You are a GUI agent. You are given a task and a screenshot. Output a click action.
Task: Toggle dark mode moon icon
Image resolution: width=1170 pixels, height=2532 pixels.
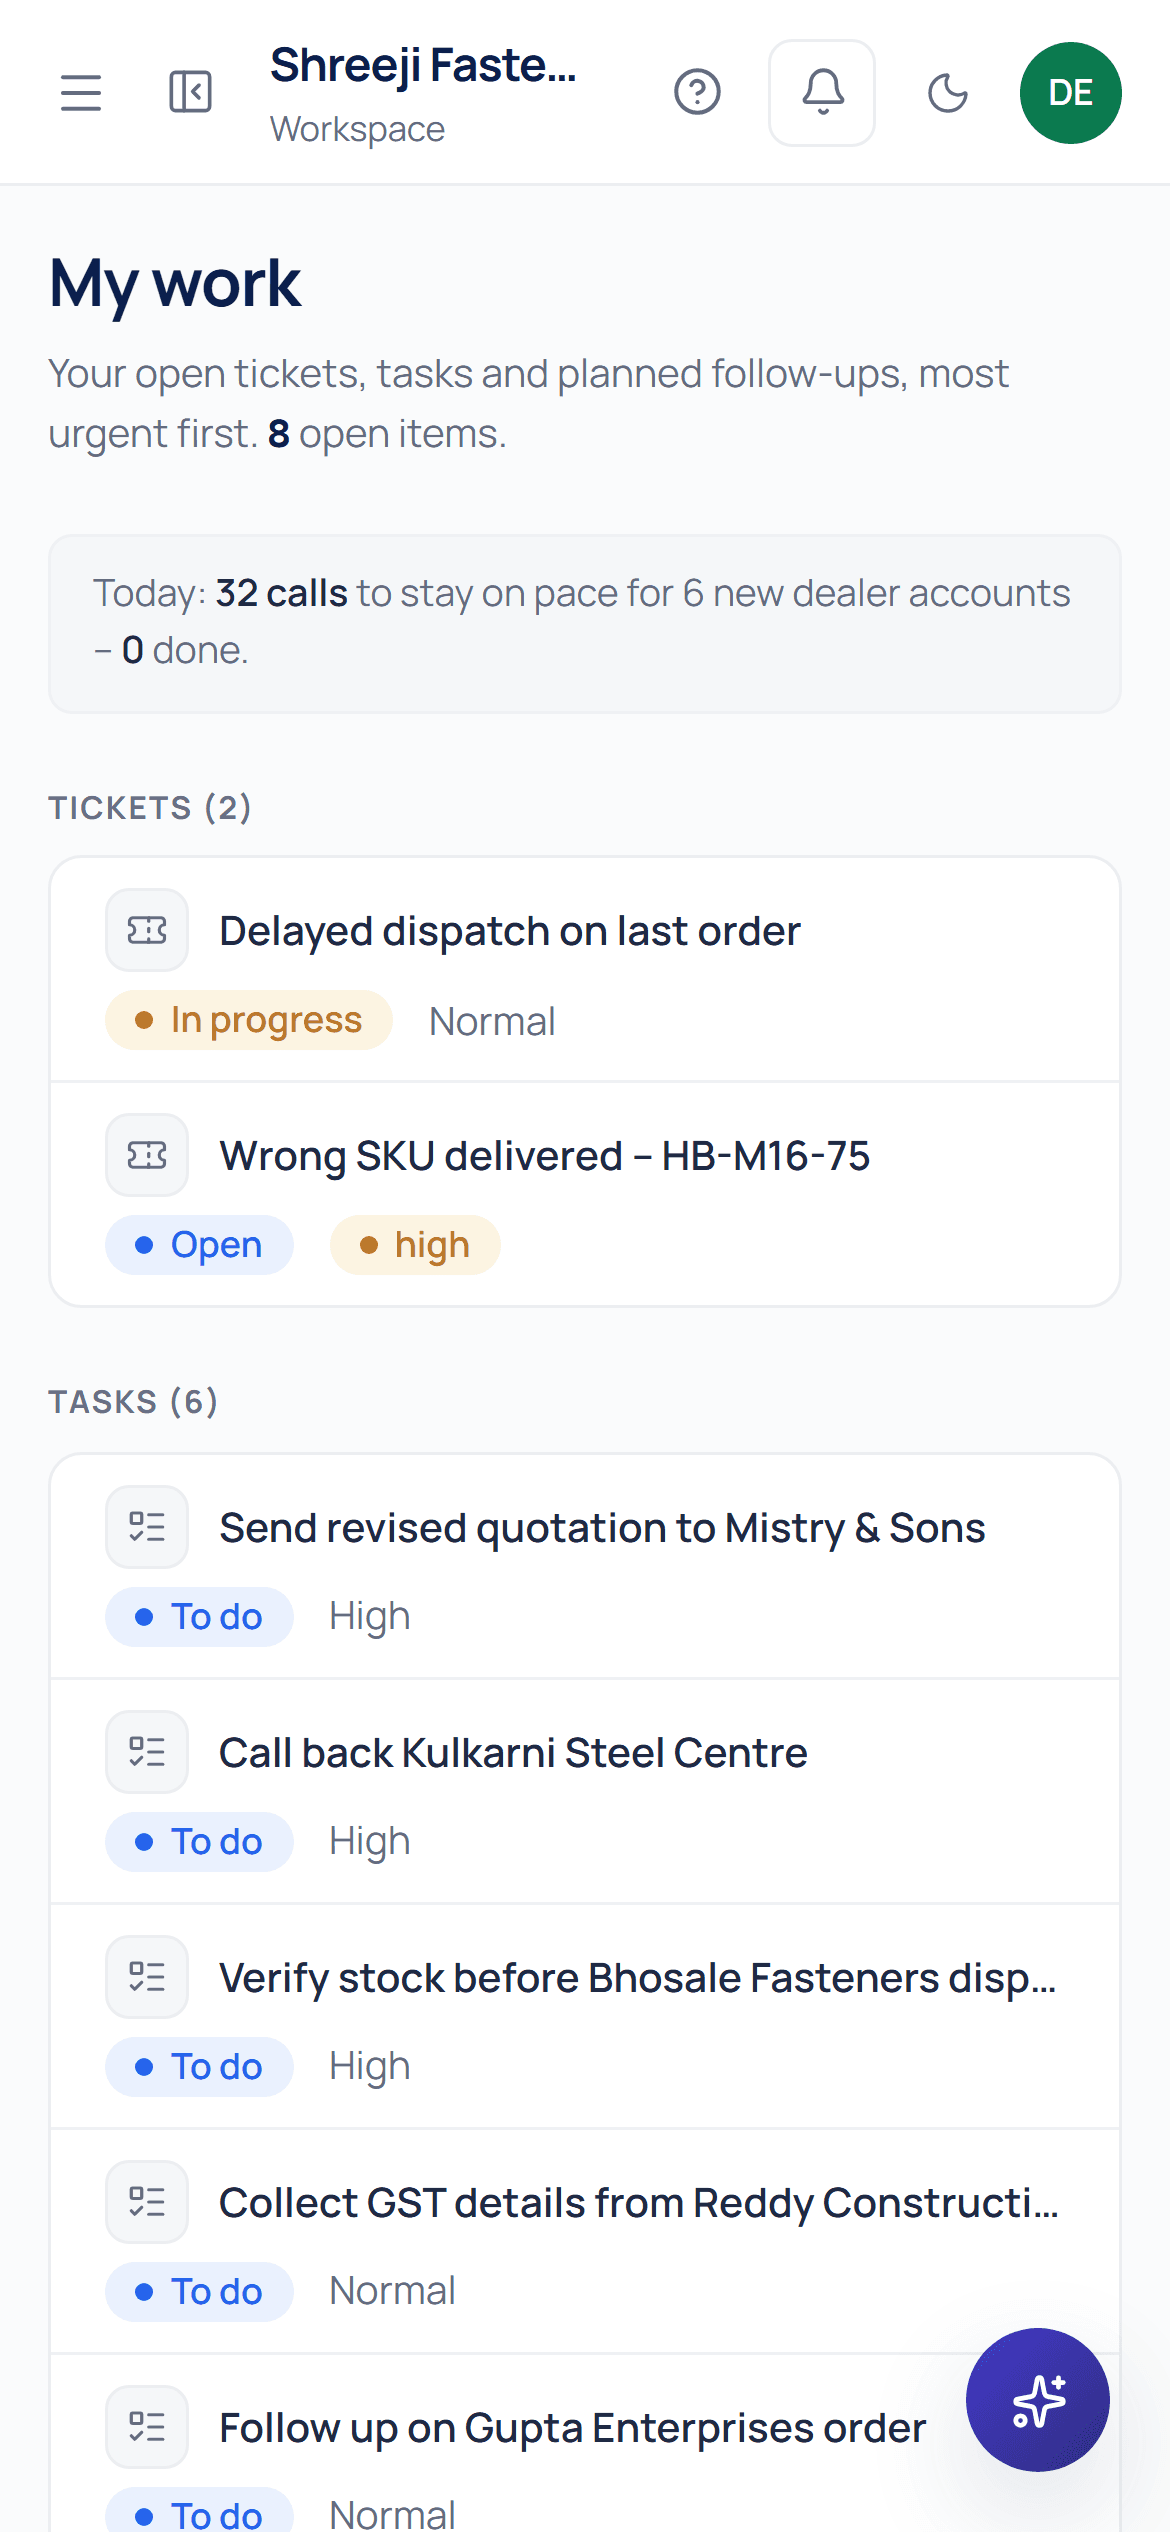pyautogui.click(x=948, y=93)
